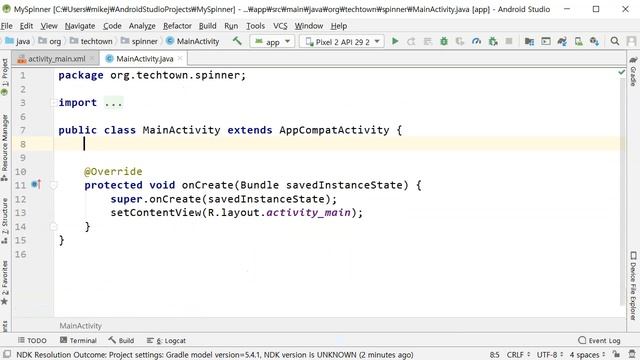
Task: Open the Analyze menu
Action: (142, 26)
